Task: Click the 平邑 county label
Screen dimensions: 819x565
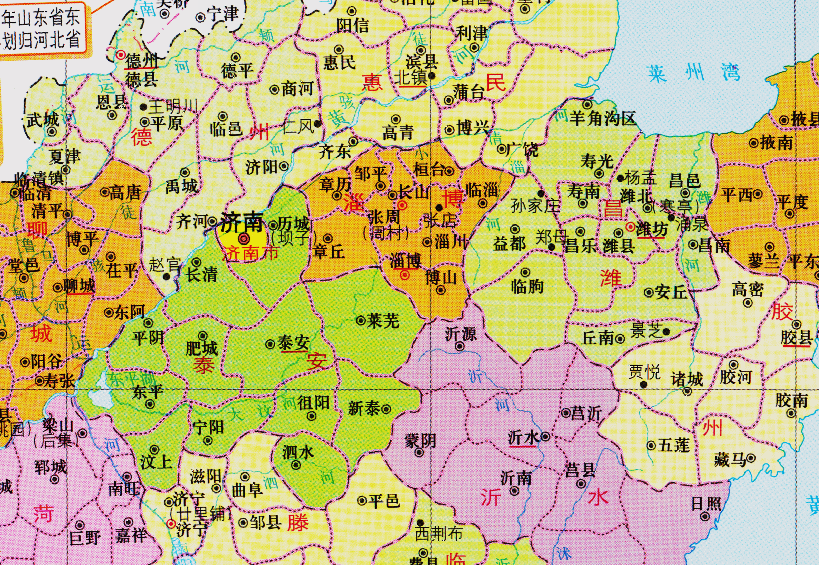Action: pyautogui.click(x=384, y=501)
